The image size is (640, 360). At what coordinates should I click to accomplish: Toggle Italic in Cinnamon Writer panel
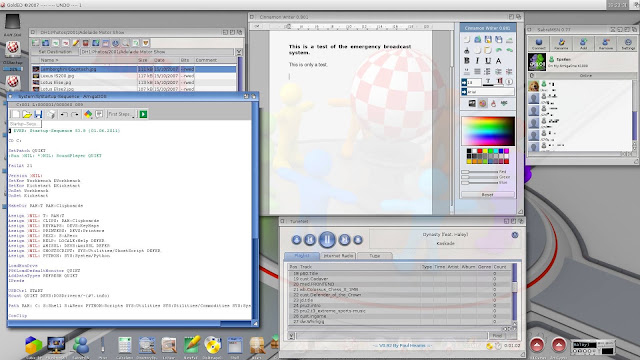point(477,60)
